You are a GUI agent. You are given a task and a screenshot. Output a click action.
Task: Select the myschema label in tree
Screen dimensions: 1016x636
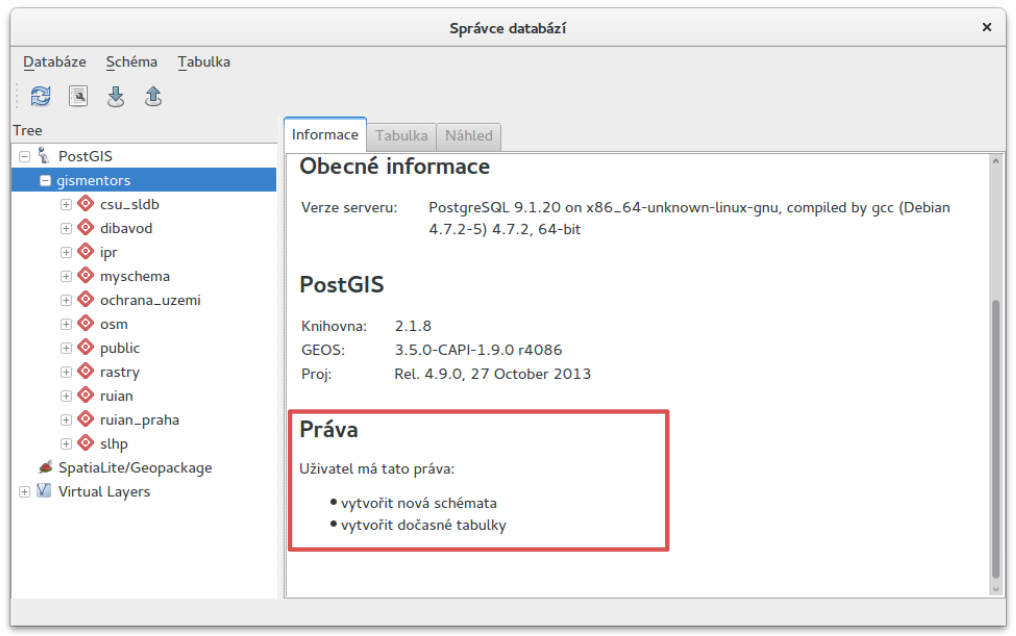(x=135, y=277)
